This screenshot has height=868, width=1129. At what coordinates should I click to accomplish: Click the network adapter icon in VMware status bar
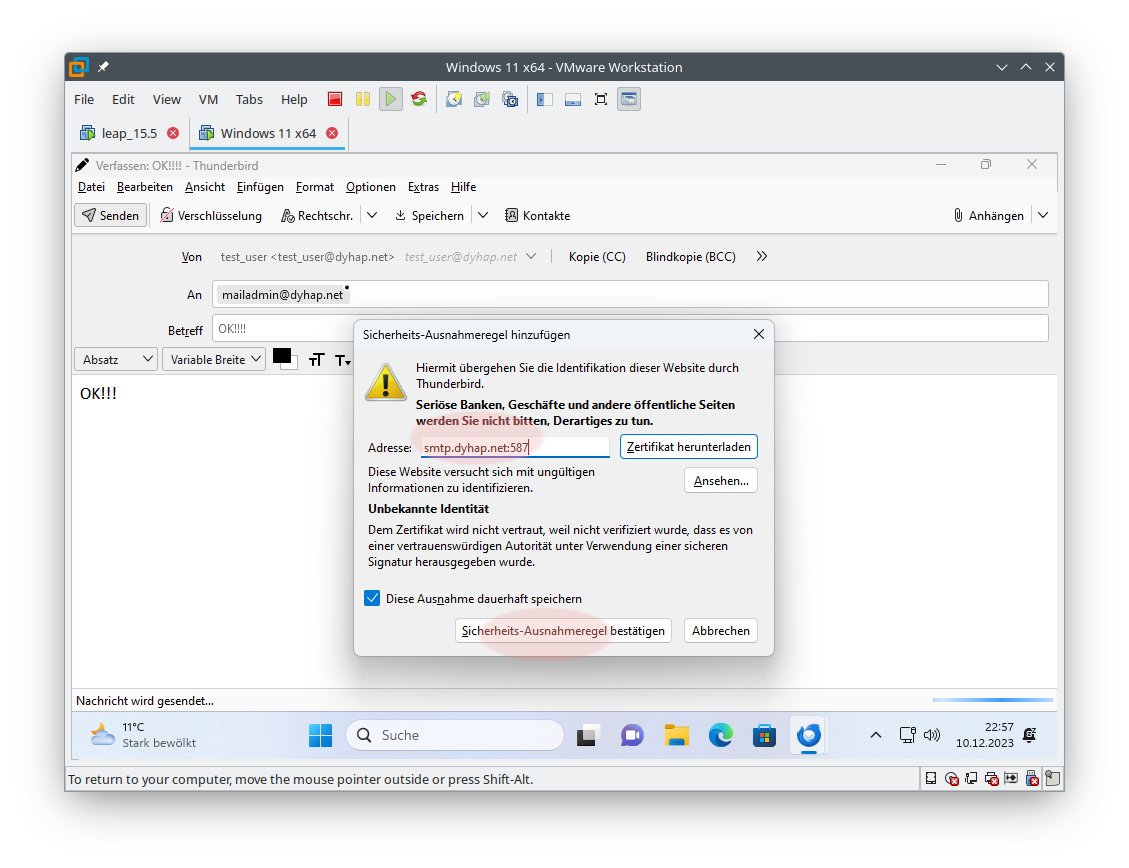(971, 778)
